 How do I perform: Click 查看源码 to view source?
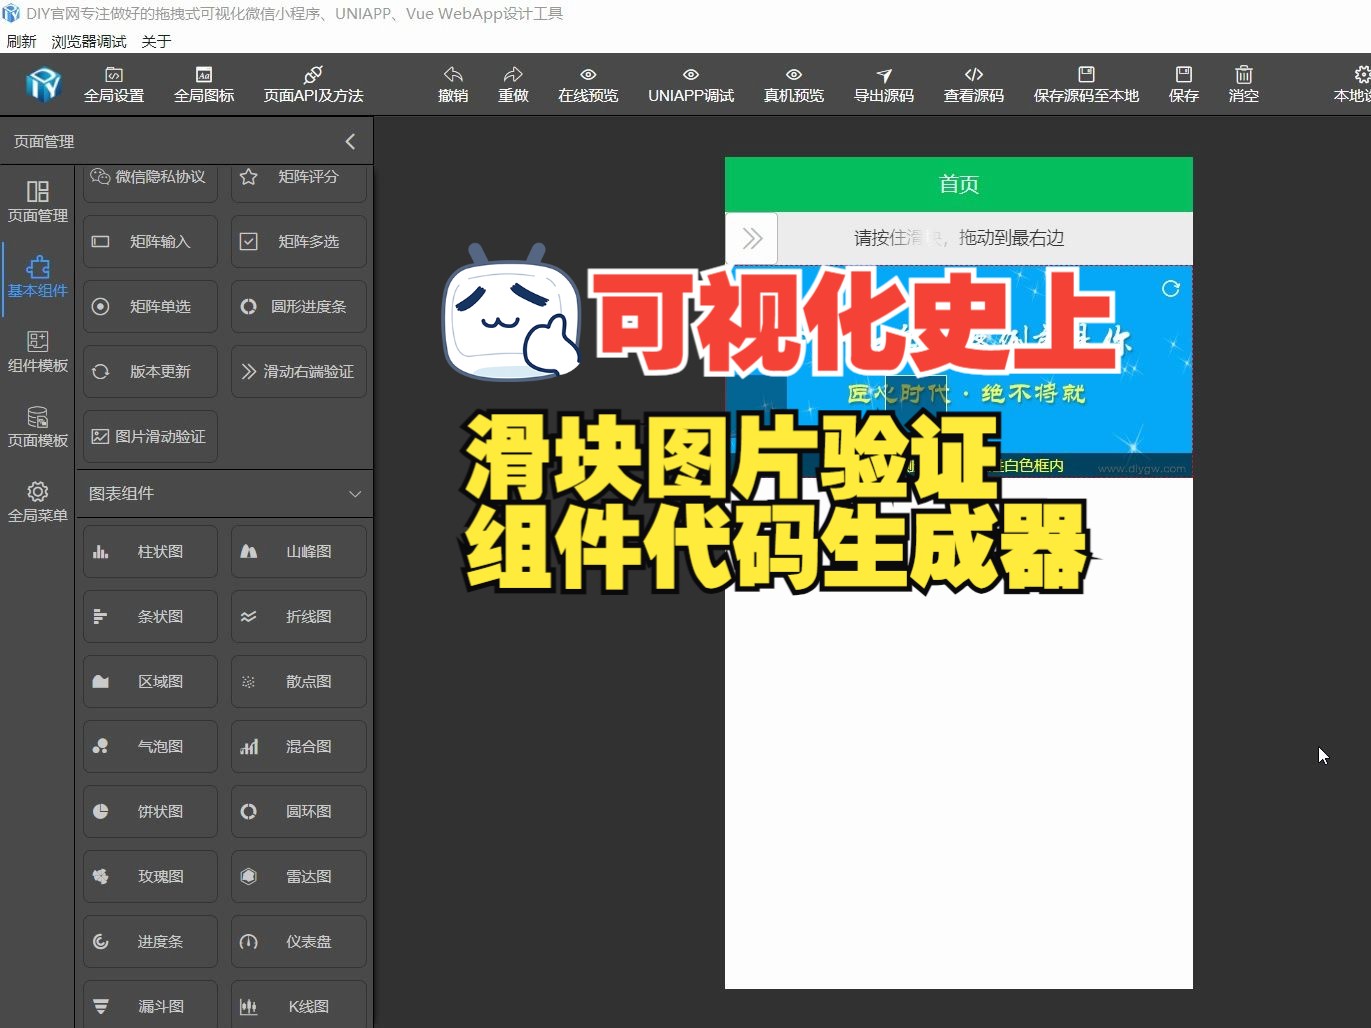pos(972,84)
